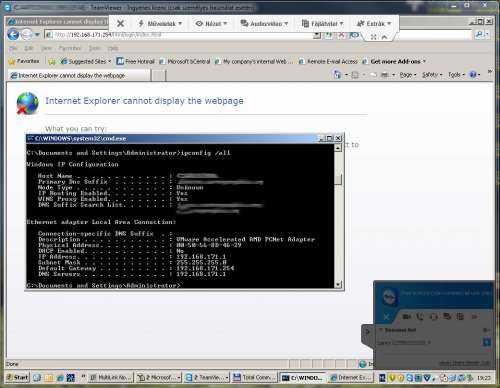500x388 pixels.
Task: Click the file box icon in TeamViewer panel
Action: (460, 317)
